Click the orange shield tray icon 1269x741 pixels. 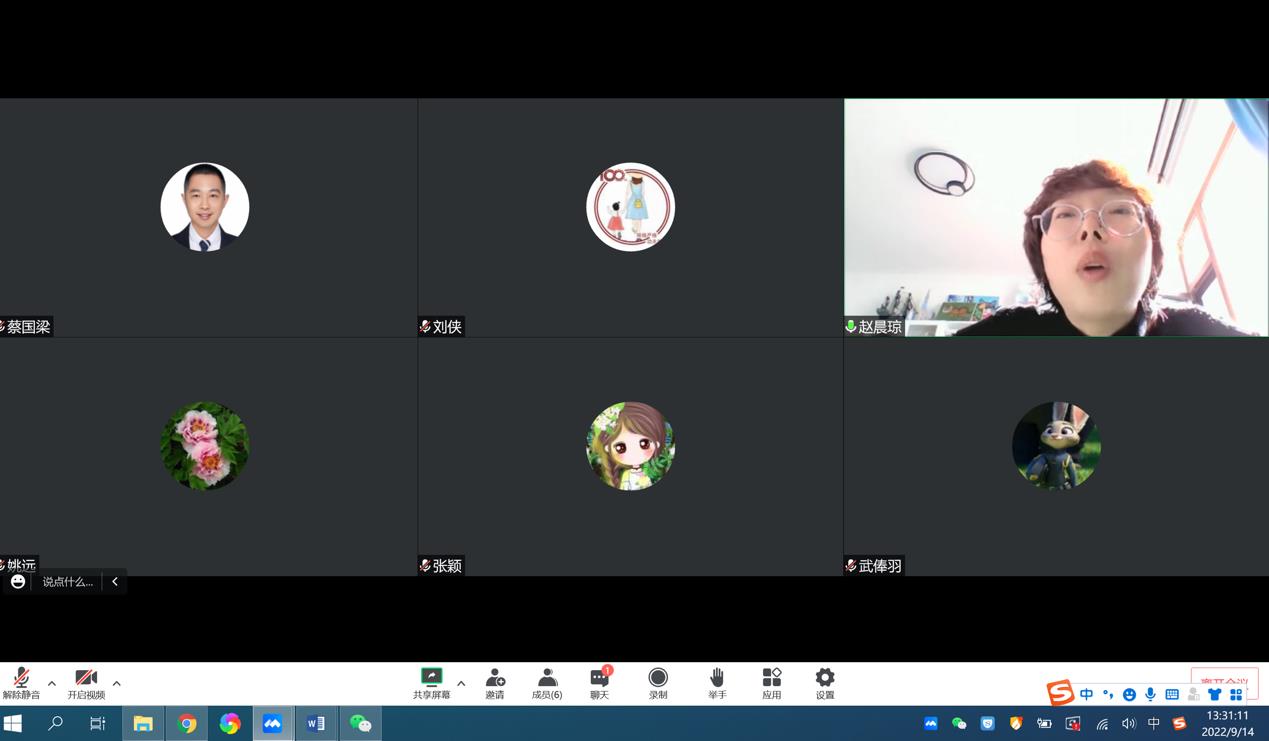(1016, 724)
